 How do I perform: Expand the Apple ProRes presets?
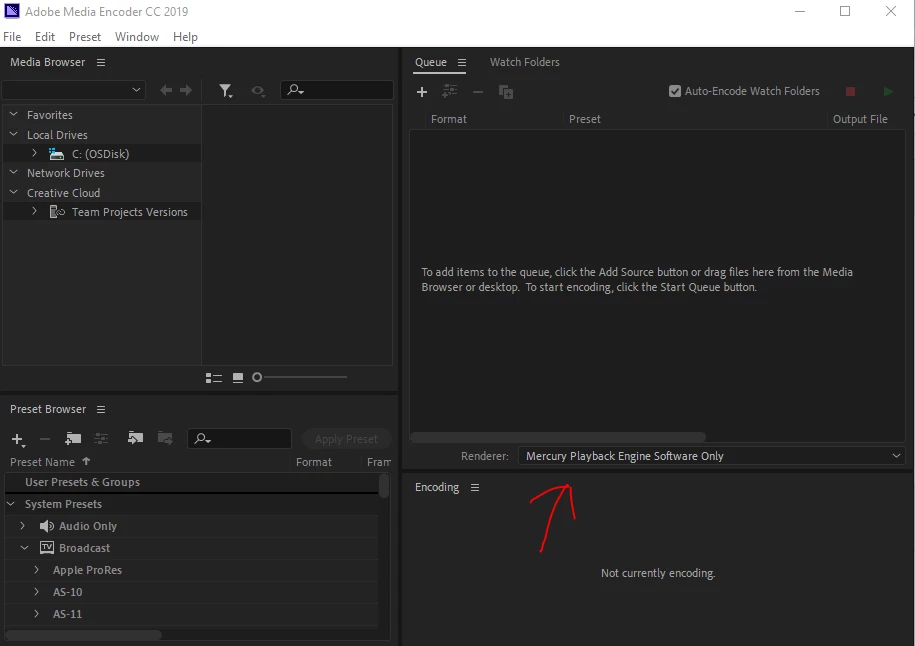[x=36, y=570]
